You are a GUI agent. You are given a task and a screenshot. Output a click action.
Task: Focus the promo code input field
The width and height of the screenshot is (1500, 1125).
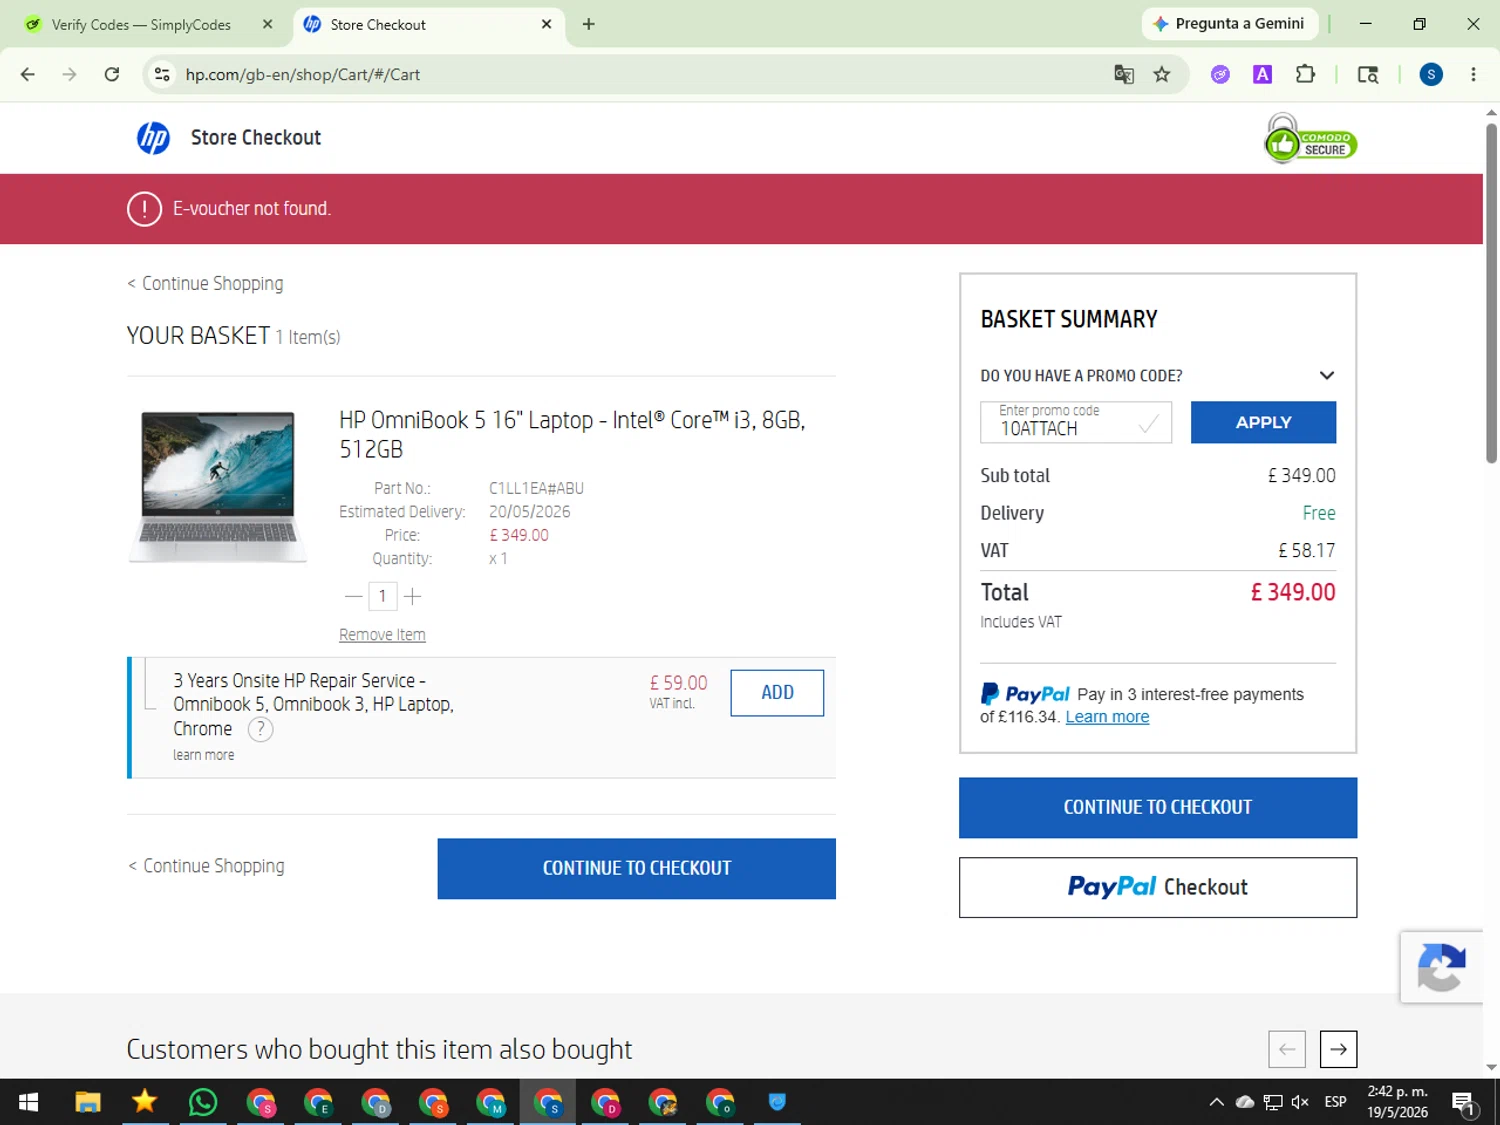[1075, 422]
